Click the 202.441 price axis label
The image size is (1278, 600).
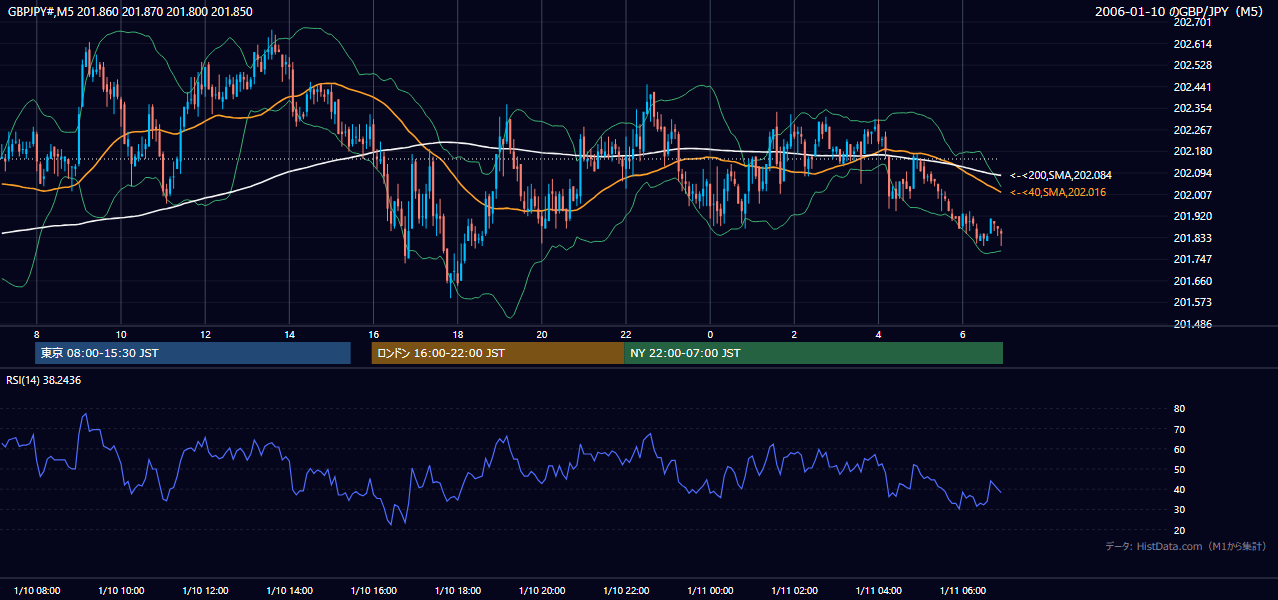(x=1193, y=87)
